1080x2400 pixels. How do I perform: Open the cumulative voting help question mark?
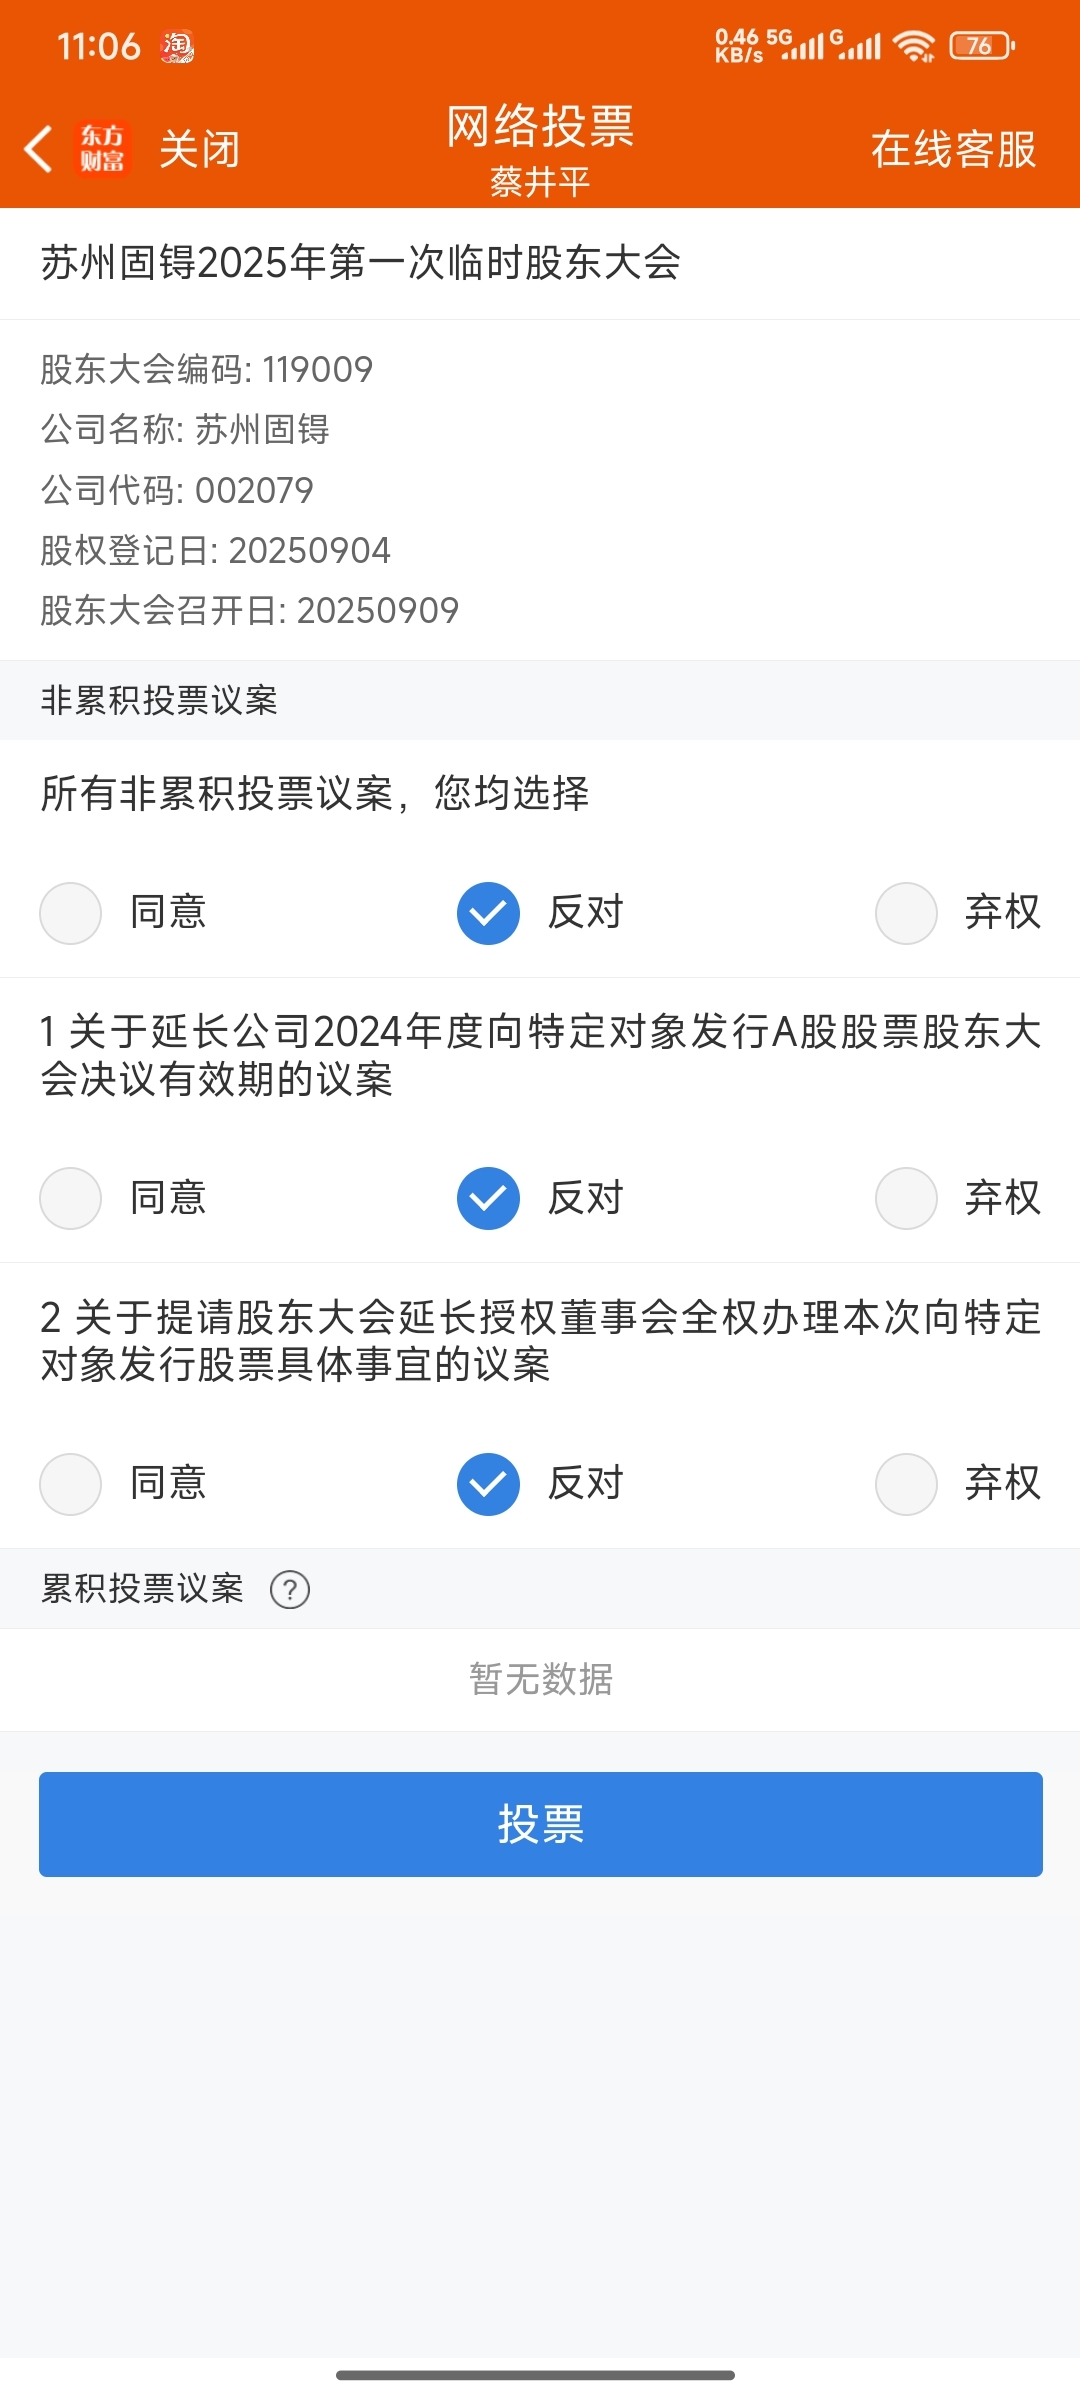[290, 1589]
